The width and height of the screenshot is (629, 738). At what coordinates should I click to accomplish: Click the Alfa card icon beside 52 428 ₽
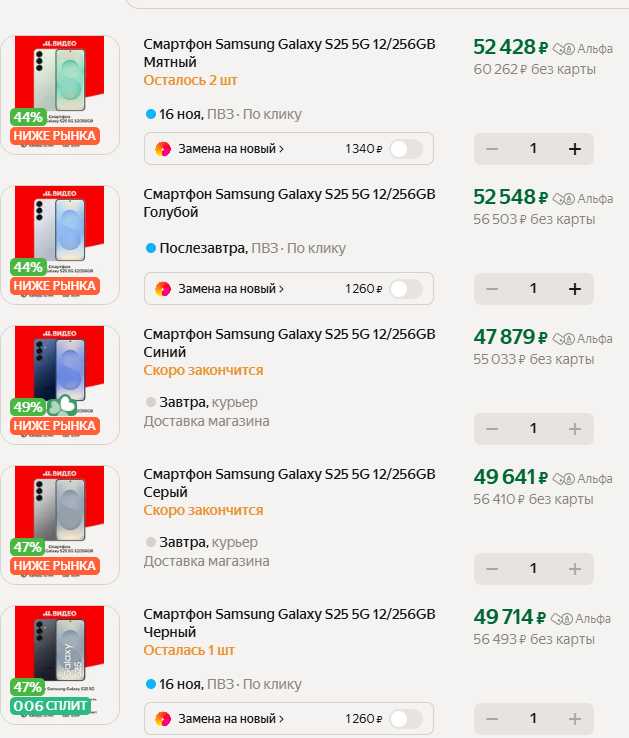coord(566,47)
